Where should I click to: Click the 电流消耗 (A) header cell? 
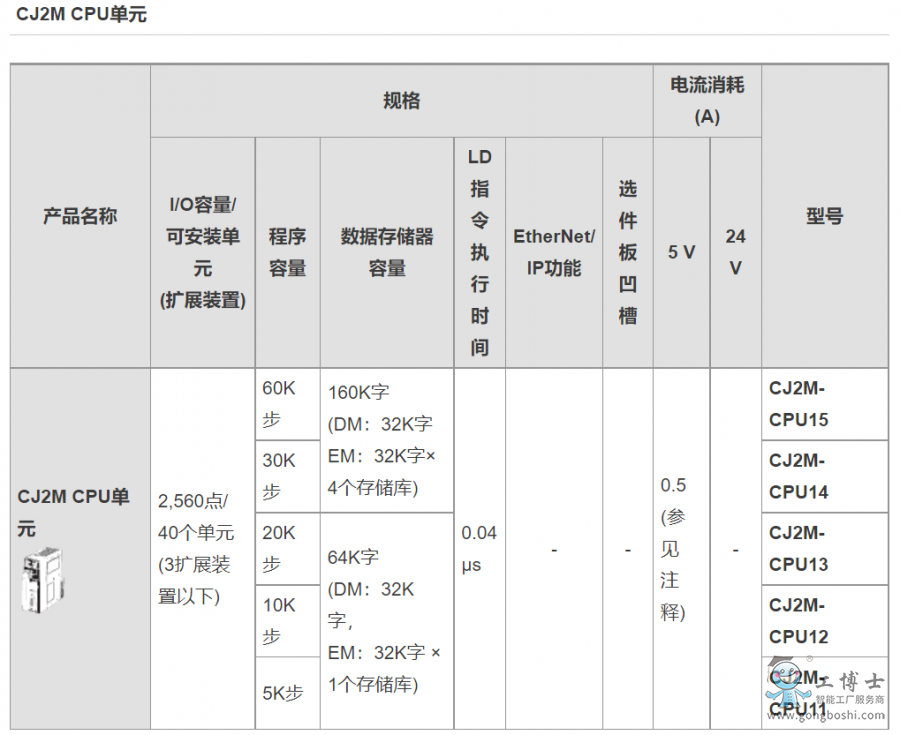[707, 100]
